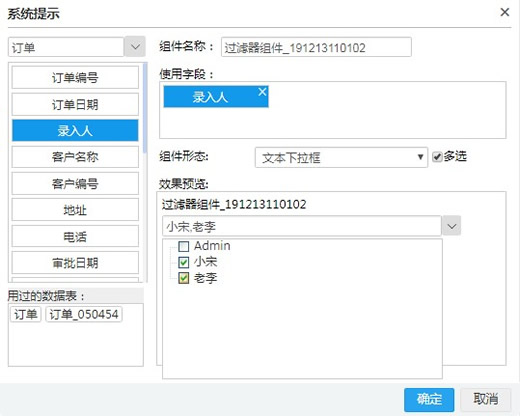Choose the 审批日期 field
This screenshot has width=520, height=416.
(x=75, y=263)
